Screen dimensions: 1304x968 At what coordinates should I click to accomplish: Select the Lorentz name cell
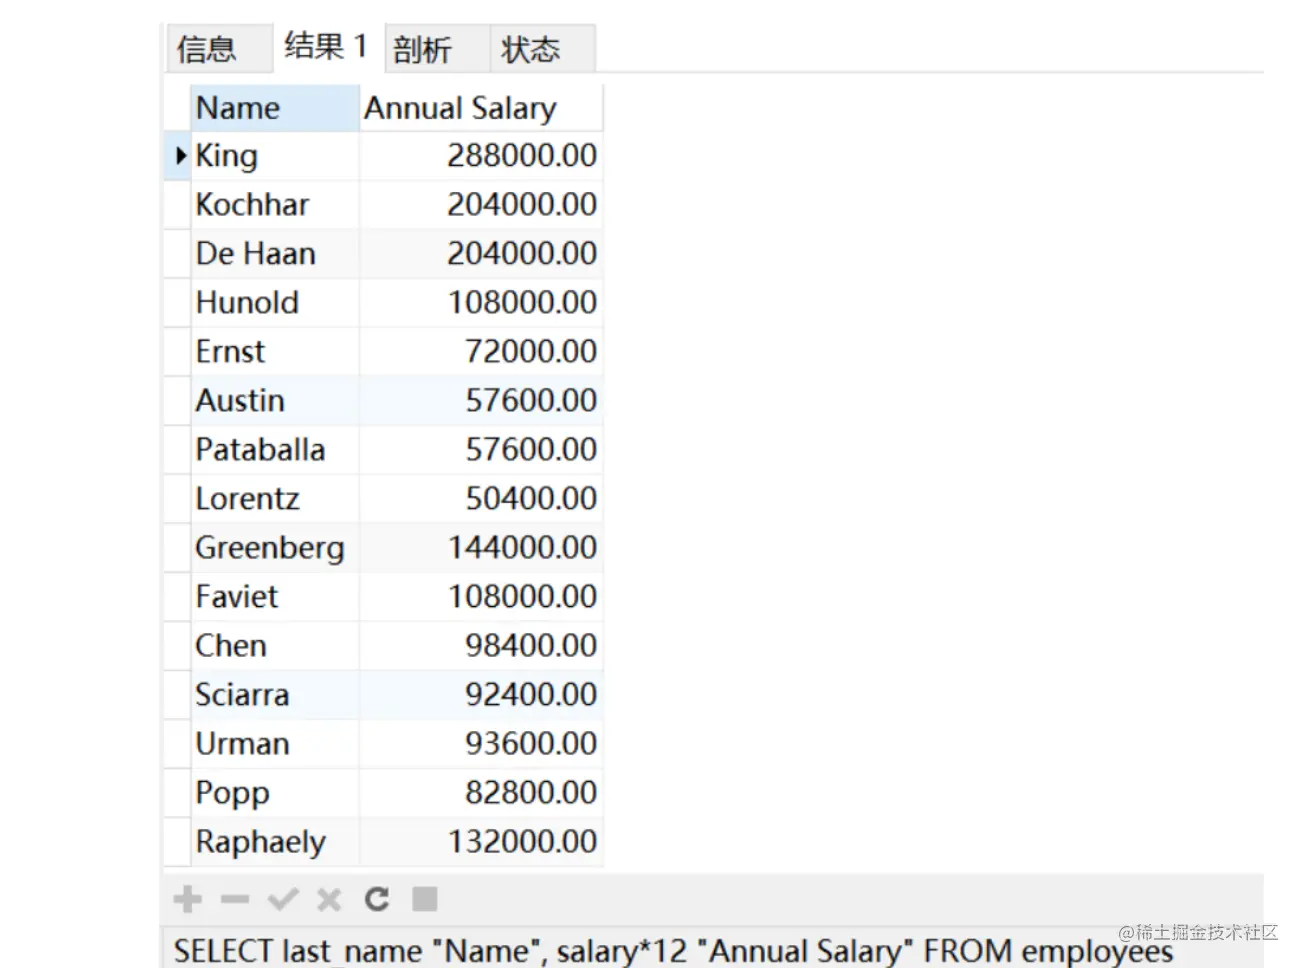click(275, 499)
